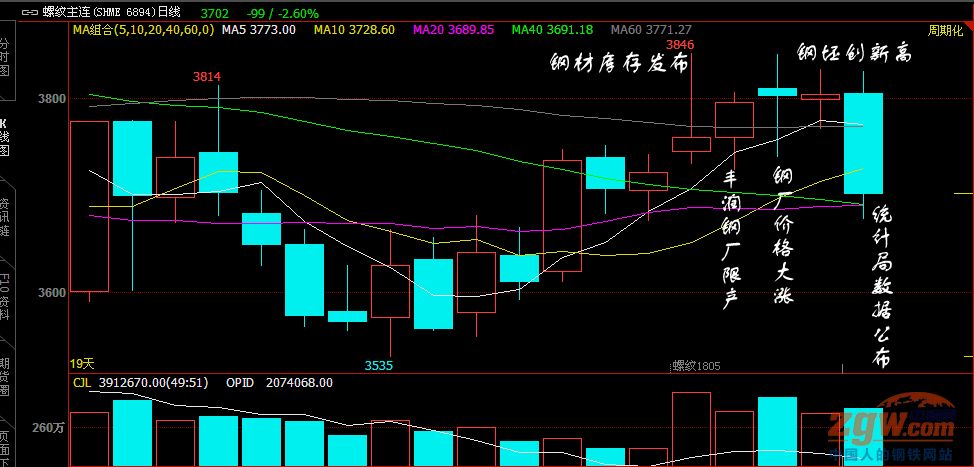The image size is (974, 467).
Task: Click the last price 3702 in header
Action: 215,13
